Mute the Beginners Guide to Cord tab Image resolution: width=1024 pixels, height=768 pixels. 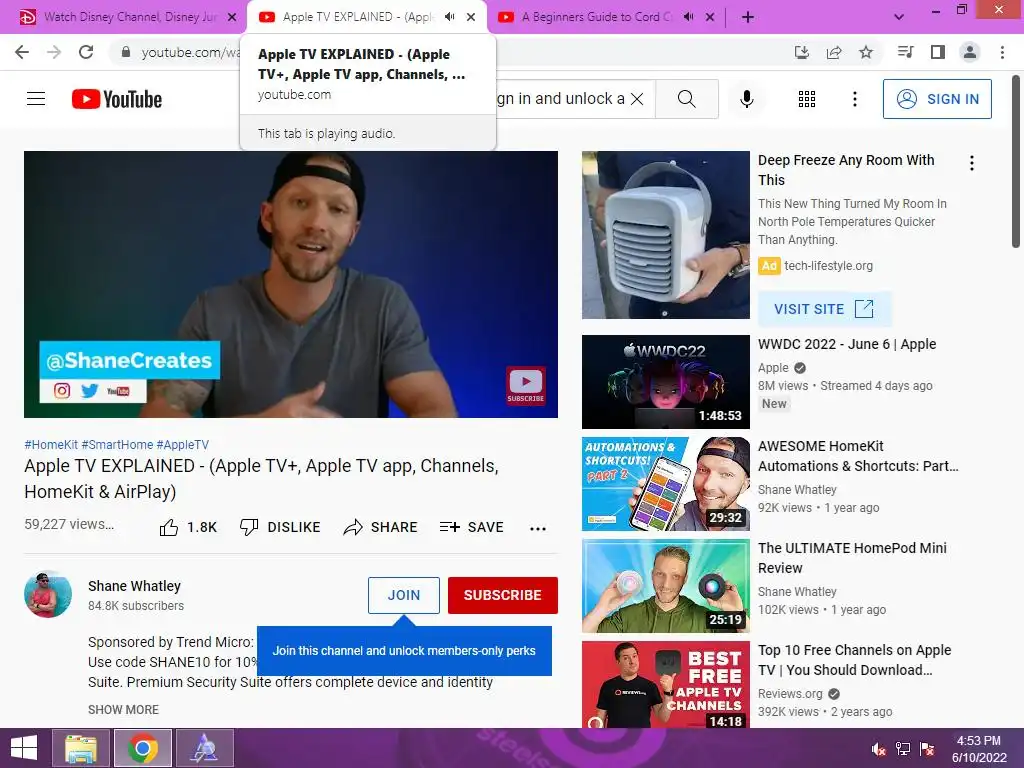point(688,17)
